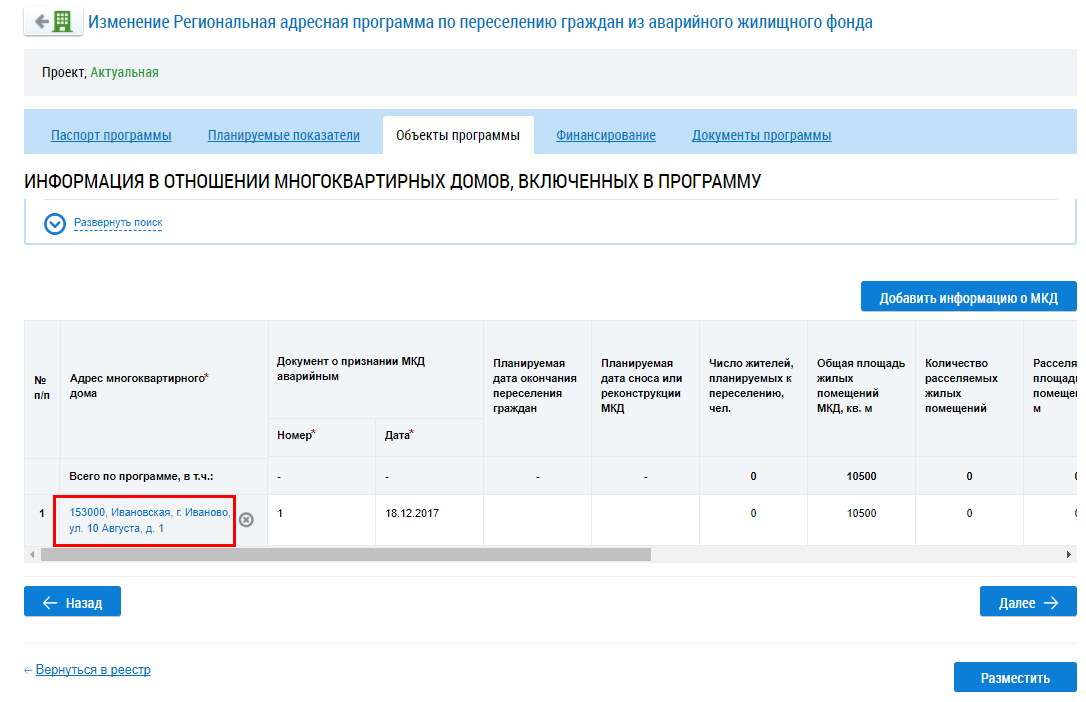Click the Разместить button
The height and width of the screenshot is (702, 1086).
[1015, 677]
